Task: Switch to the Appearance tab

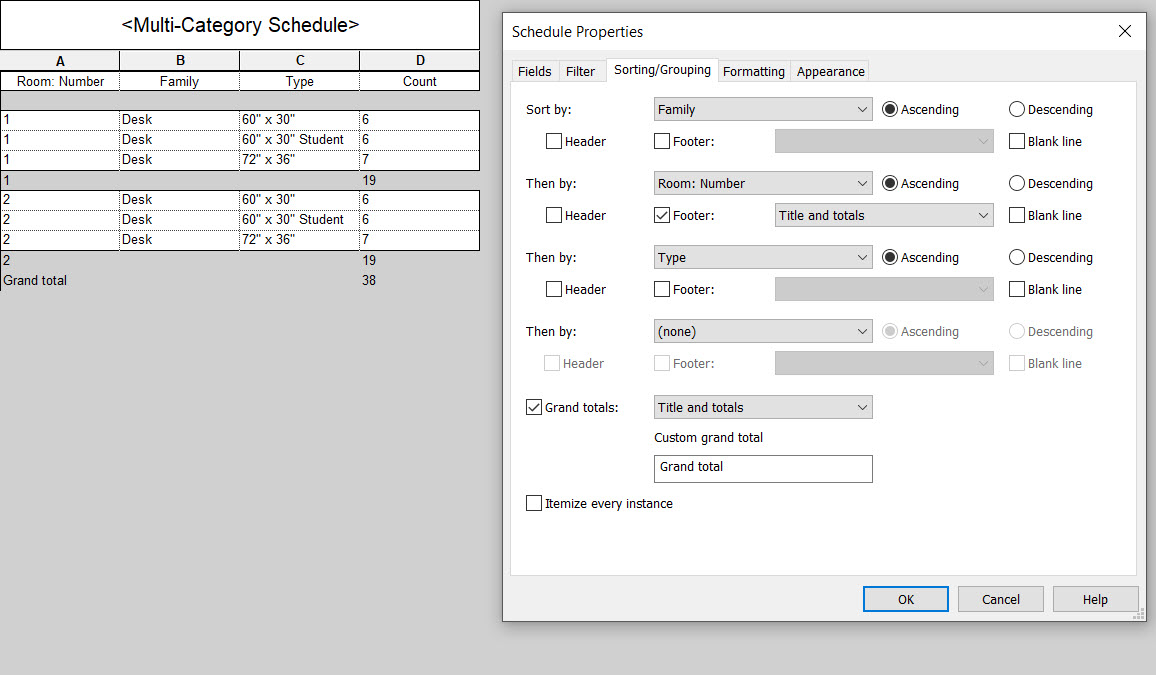Action: (x=830, y=71)
